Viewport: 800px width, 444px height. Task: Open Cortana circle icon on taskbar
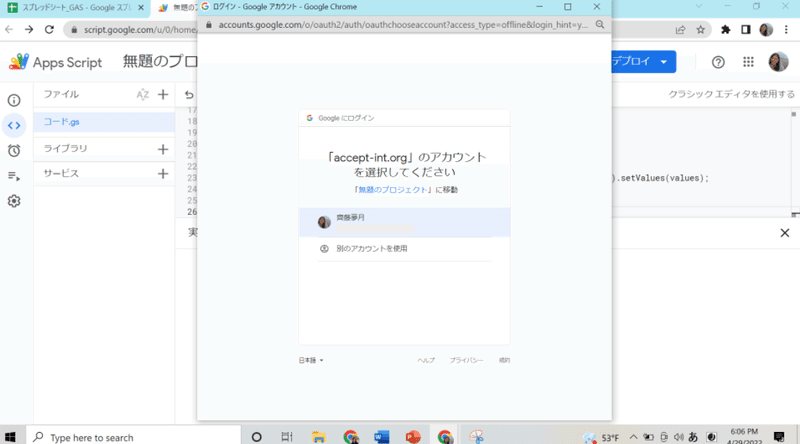tap(257, 437)
